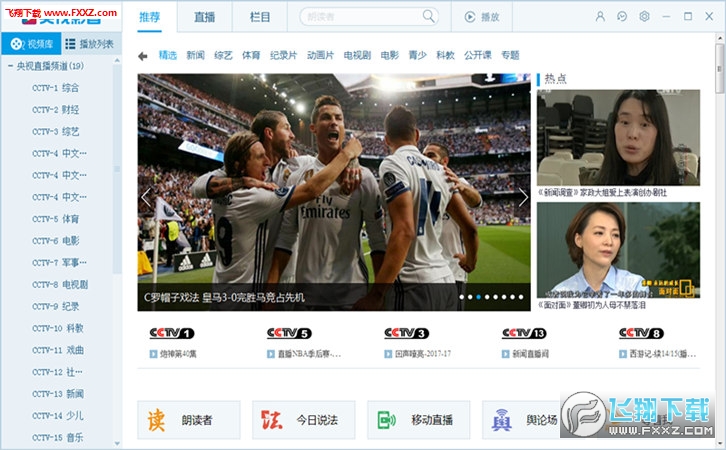Screen dimensions: 726x450
Task: Open the CCTV13 channel logo
Action: 524,333
